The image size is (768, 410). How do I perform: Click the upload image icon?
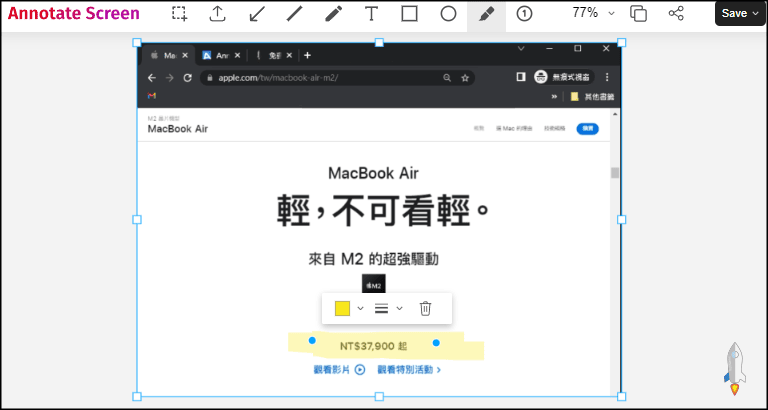(217, 14)
